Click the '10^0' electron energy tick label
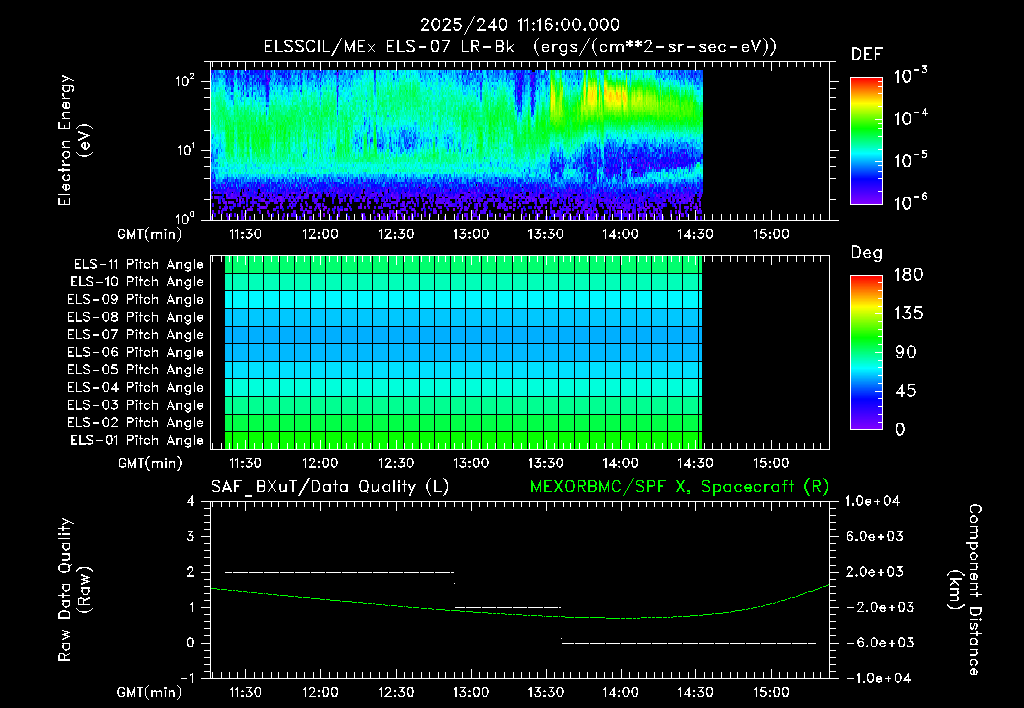Viewport: 1024px width, 708px height. (x=185, y=218)
